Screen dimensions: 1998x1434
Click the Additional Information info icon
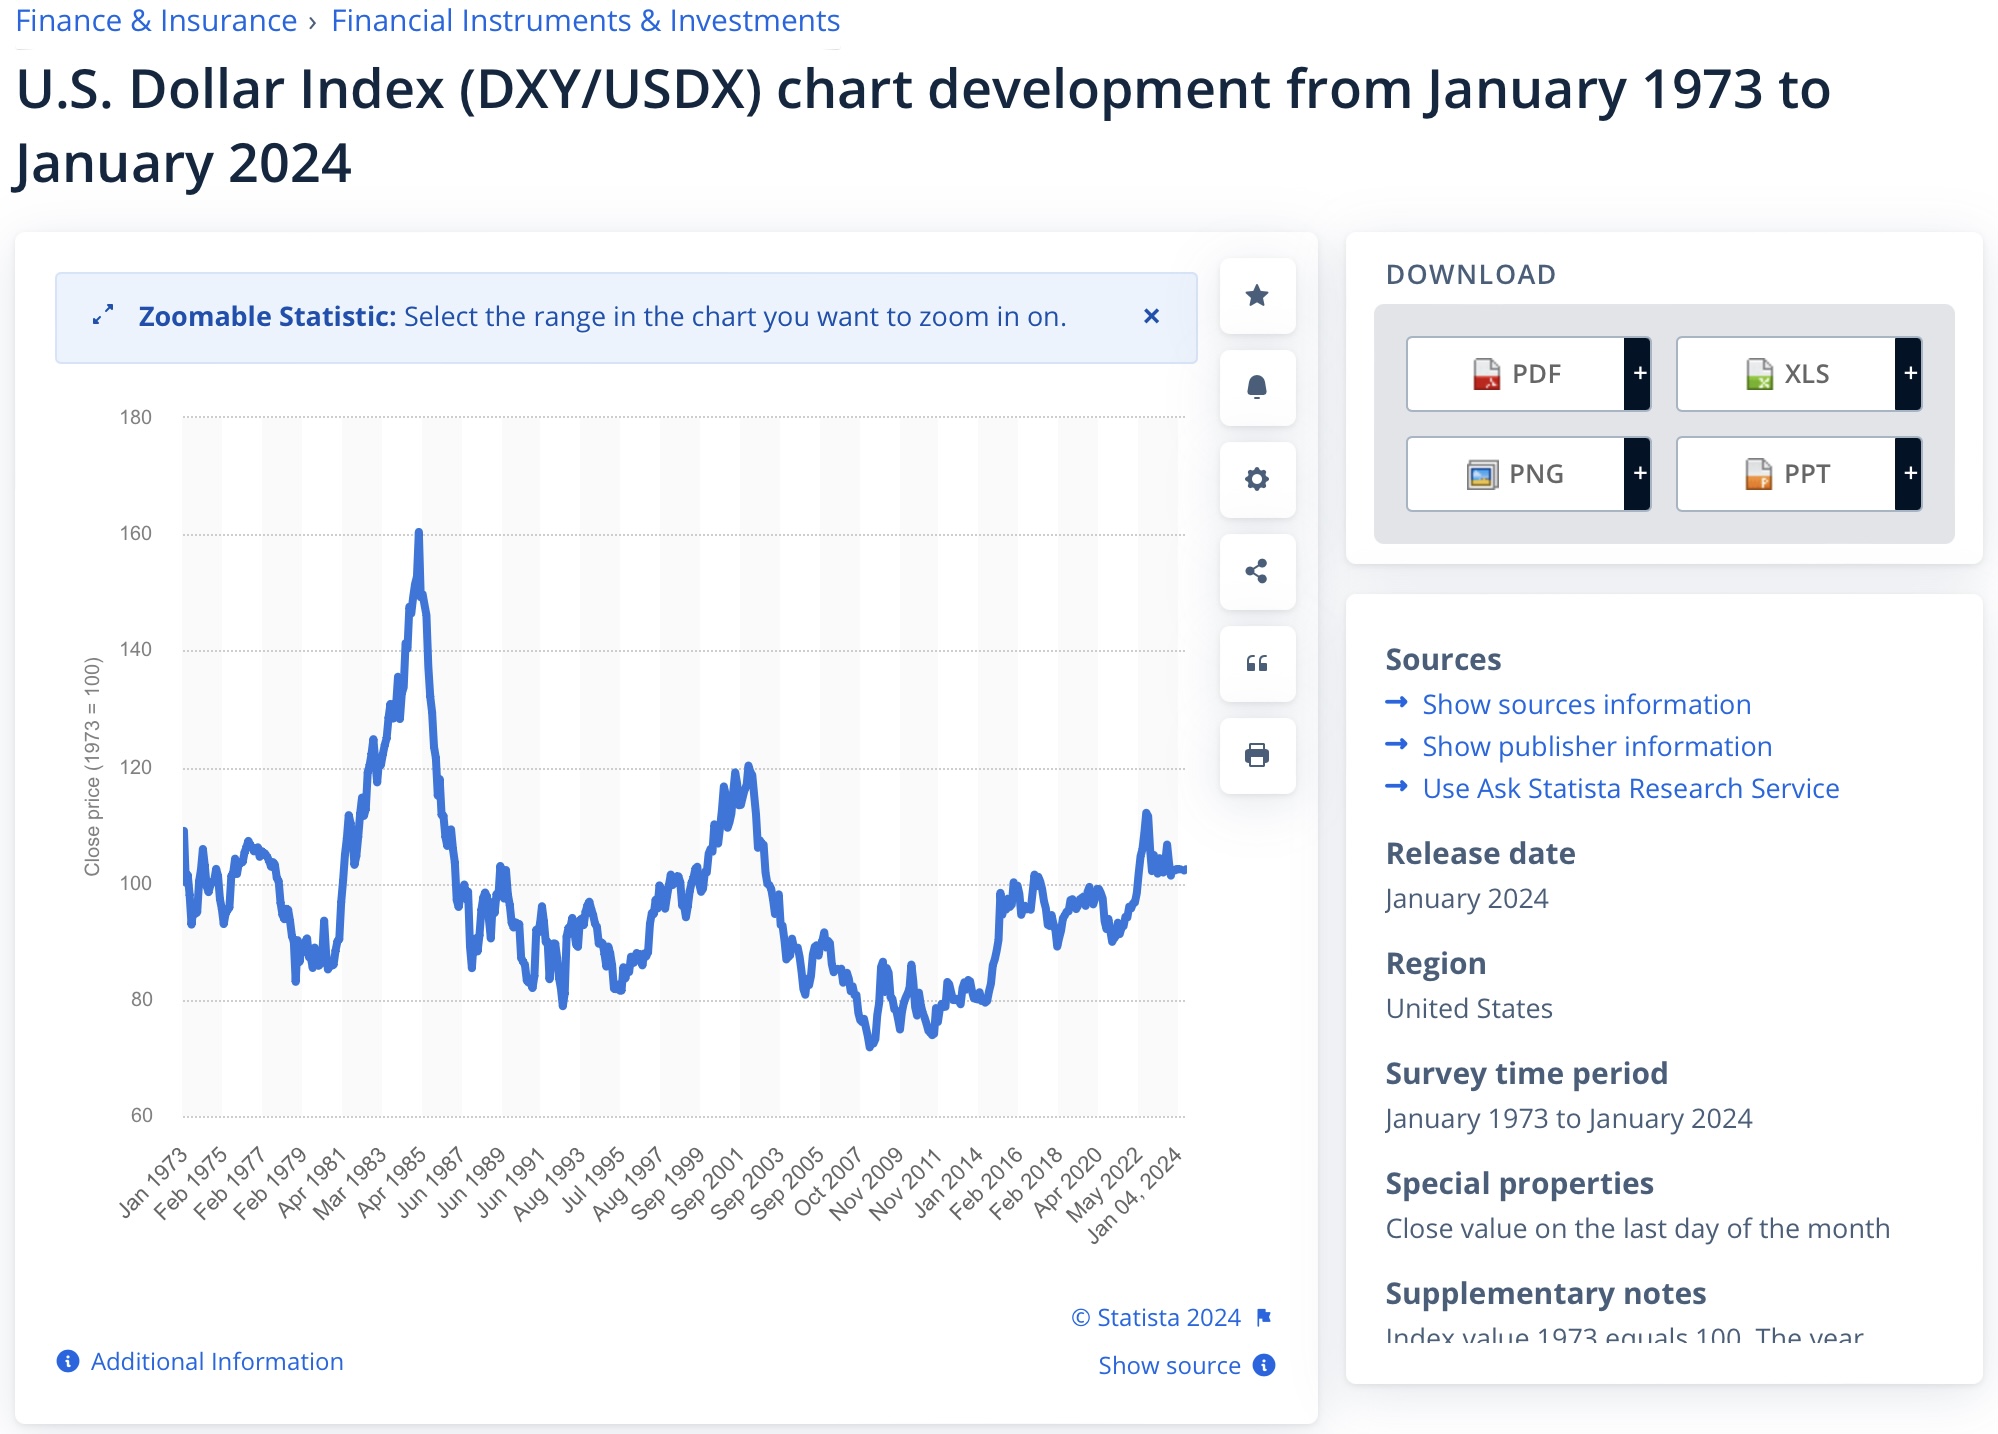tap(68, 1361)
